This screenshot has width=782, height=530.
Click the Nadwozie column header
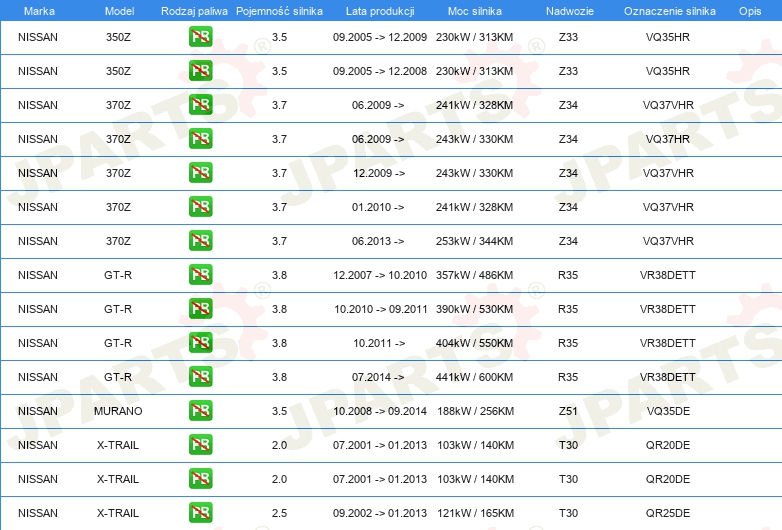pos(570,11)
